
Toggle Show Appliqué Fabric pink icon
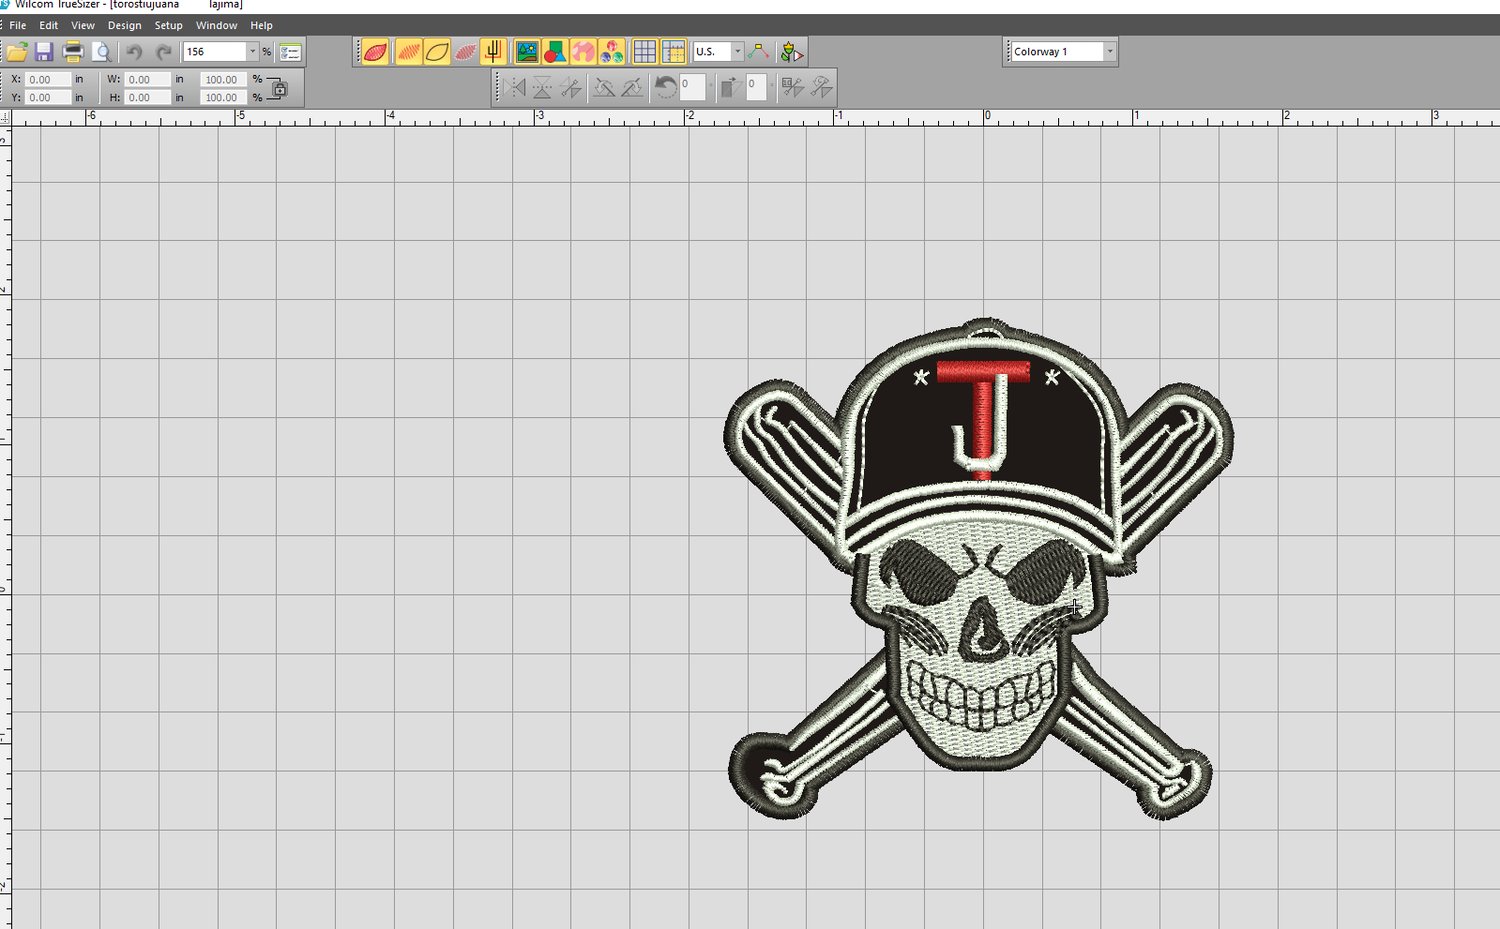(x=584, y=51)
